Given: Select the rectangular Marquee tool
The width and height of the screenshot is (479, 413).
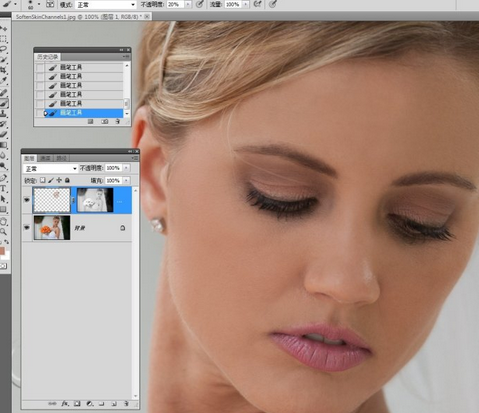Looking at the screenshot, I should click(x=3, y=39).
